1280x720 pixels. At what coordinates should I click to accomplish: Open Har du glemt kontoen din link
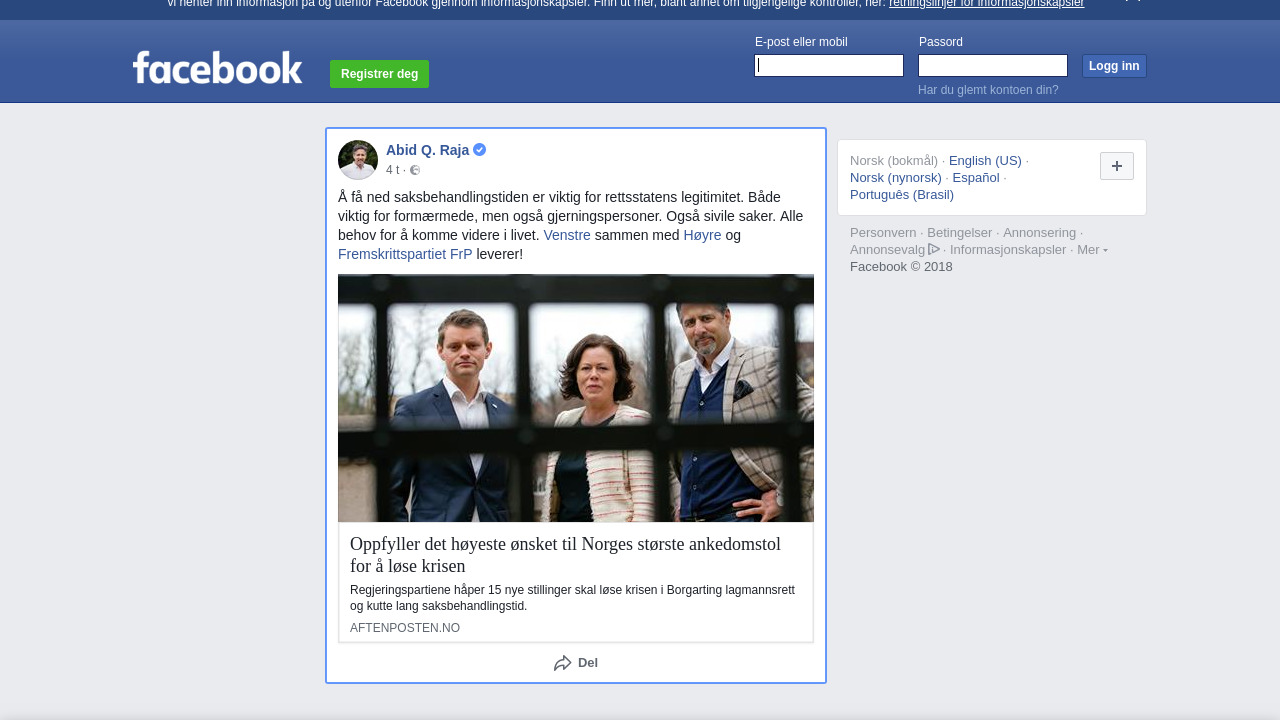pos(988,90)
